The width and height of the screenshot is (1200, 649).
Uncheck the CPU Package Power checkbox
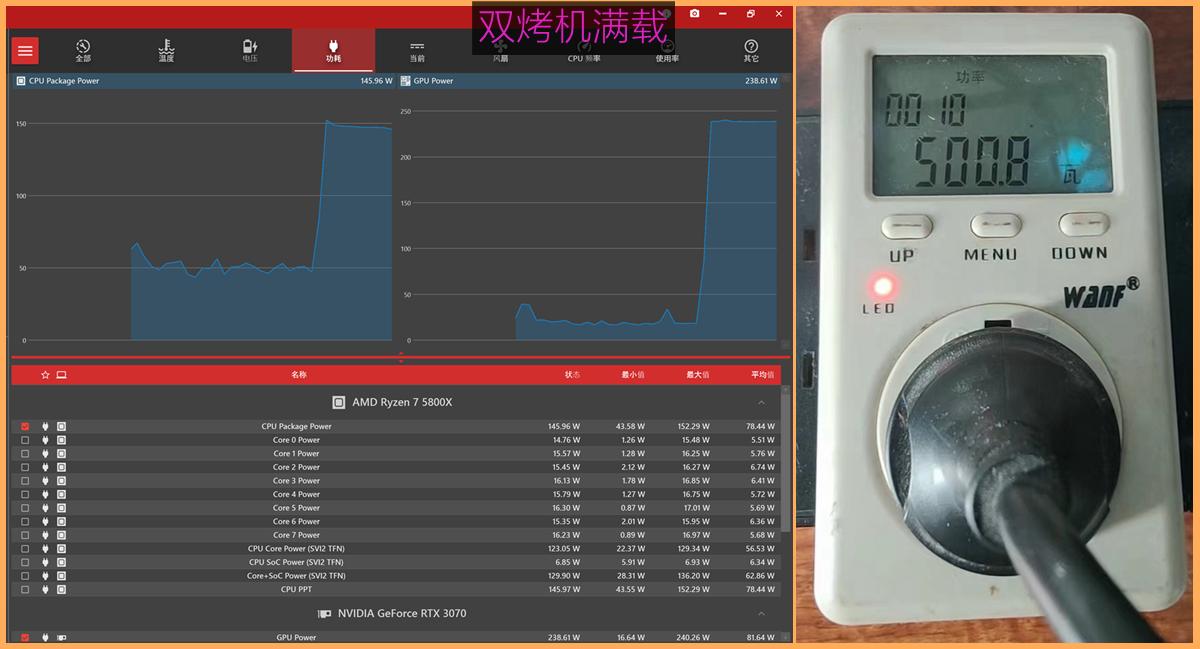[25, 426]
